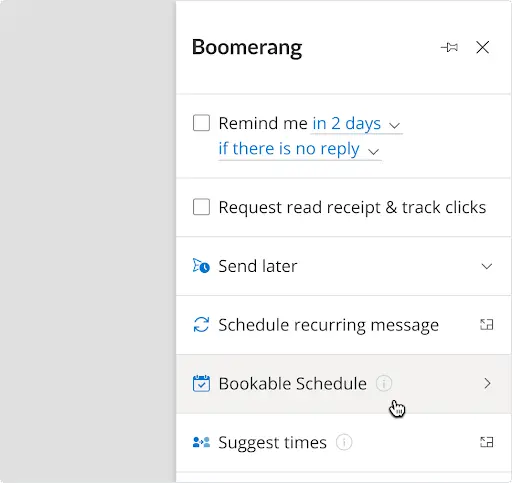
Task: Choose the Suggest times option
Action: point(343,443)
